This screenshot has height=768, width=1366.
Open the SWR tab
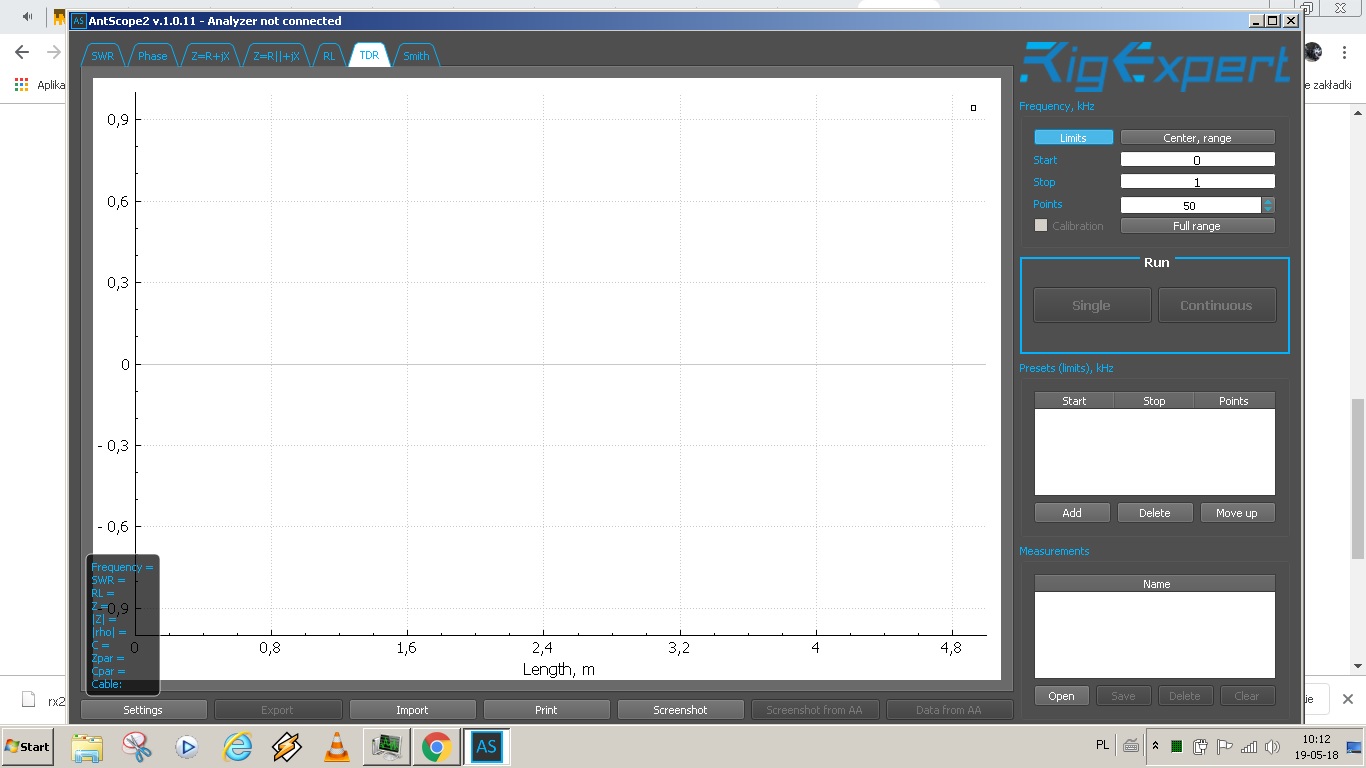pos(103,56)
